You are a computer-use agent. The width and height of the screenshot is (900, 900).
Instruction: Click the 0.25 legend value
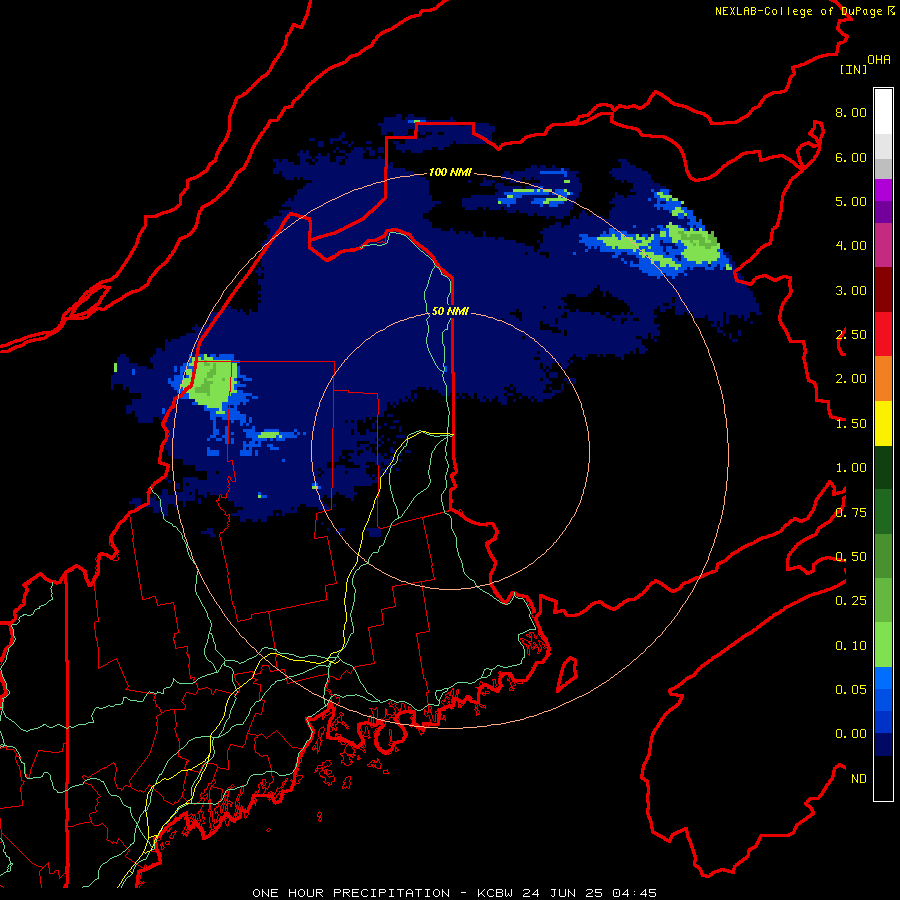pos(851,601)
